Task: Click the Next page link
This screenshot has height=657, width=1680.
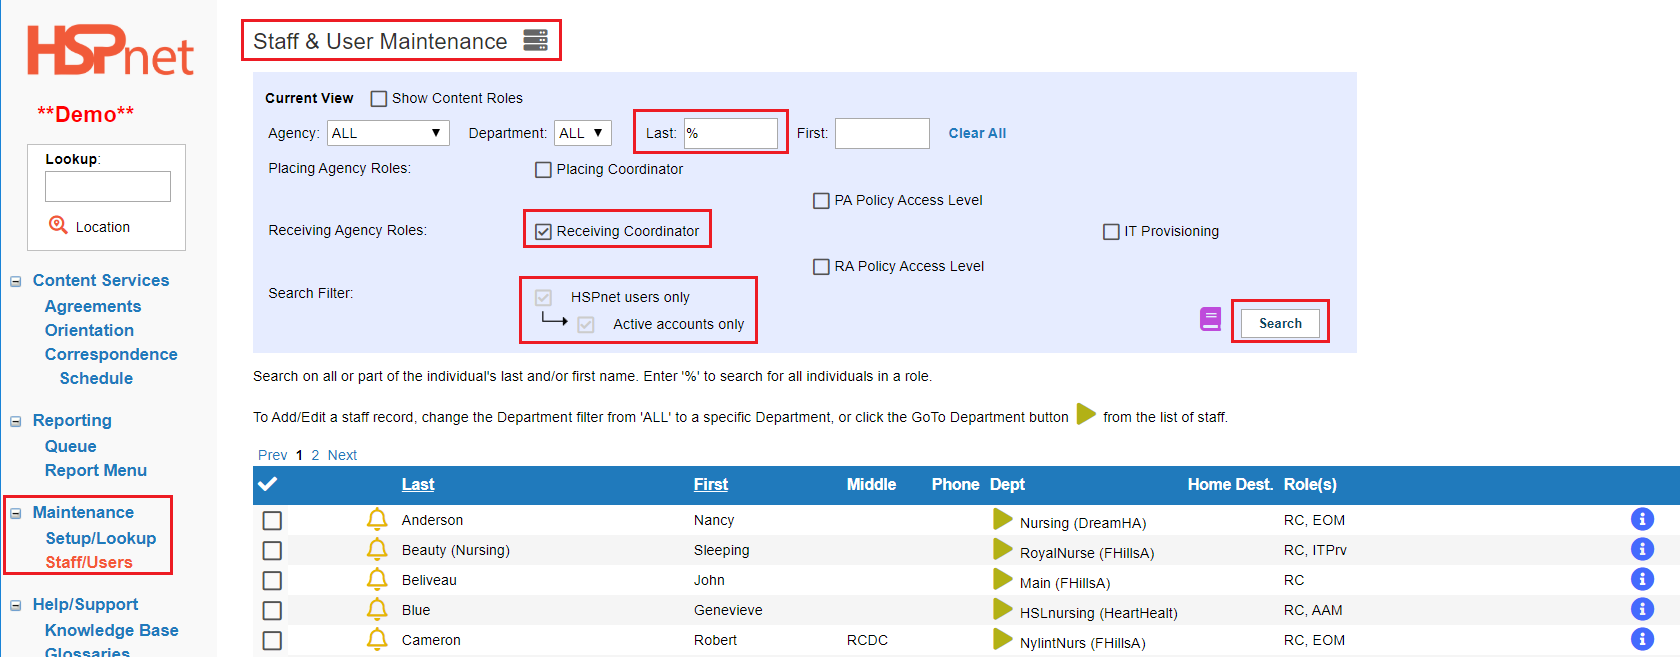Action: pyautogui.click(x=342, y=455)
